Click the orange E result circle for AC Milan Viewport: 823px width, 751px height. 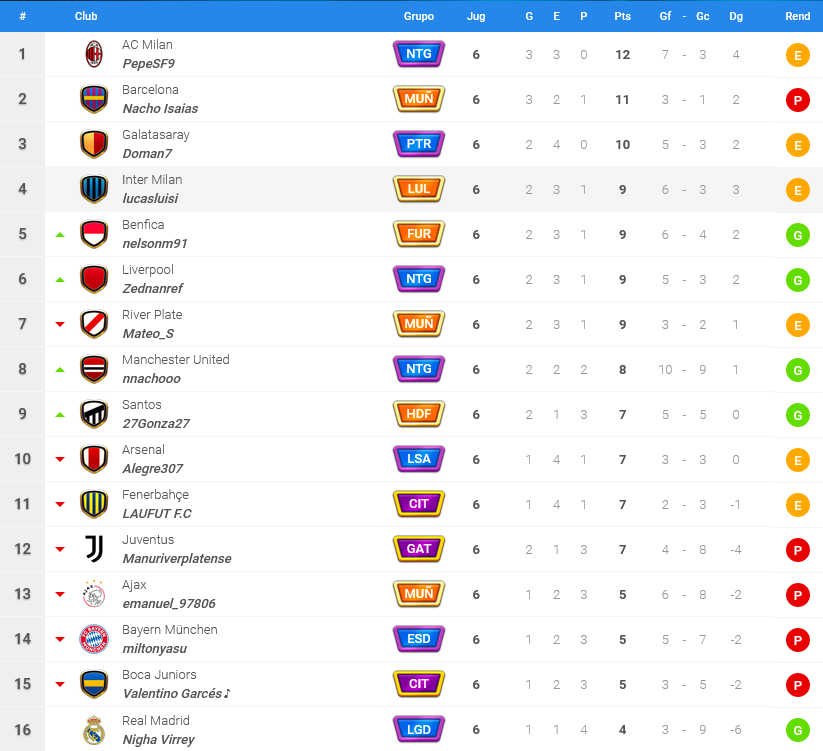pos(797,55)
